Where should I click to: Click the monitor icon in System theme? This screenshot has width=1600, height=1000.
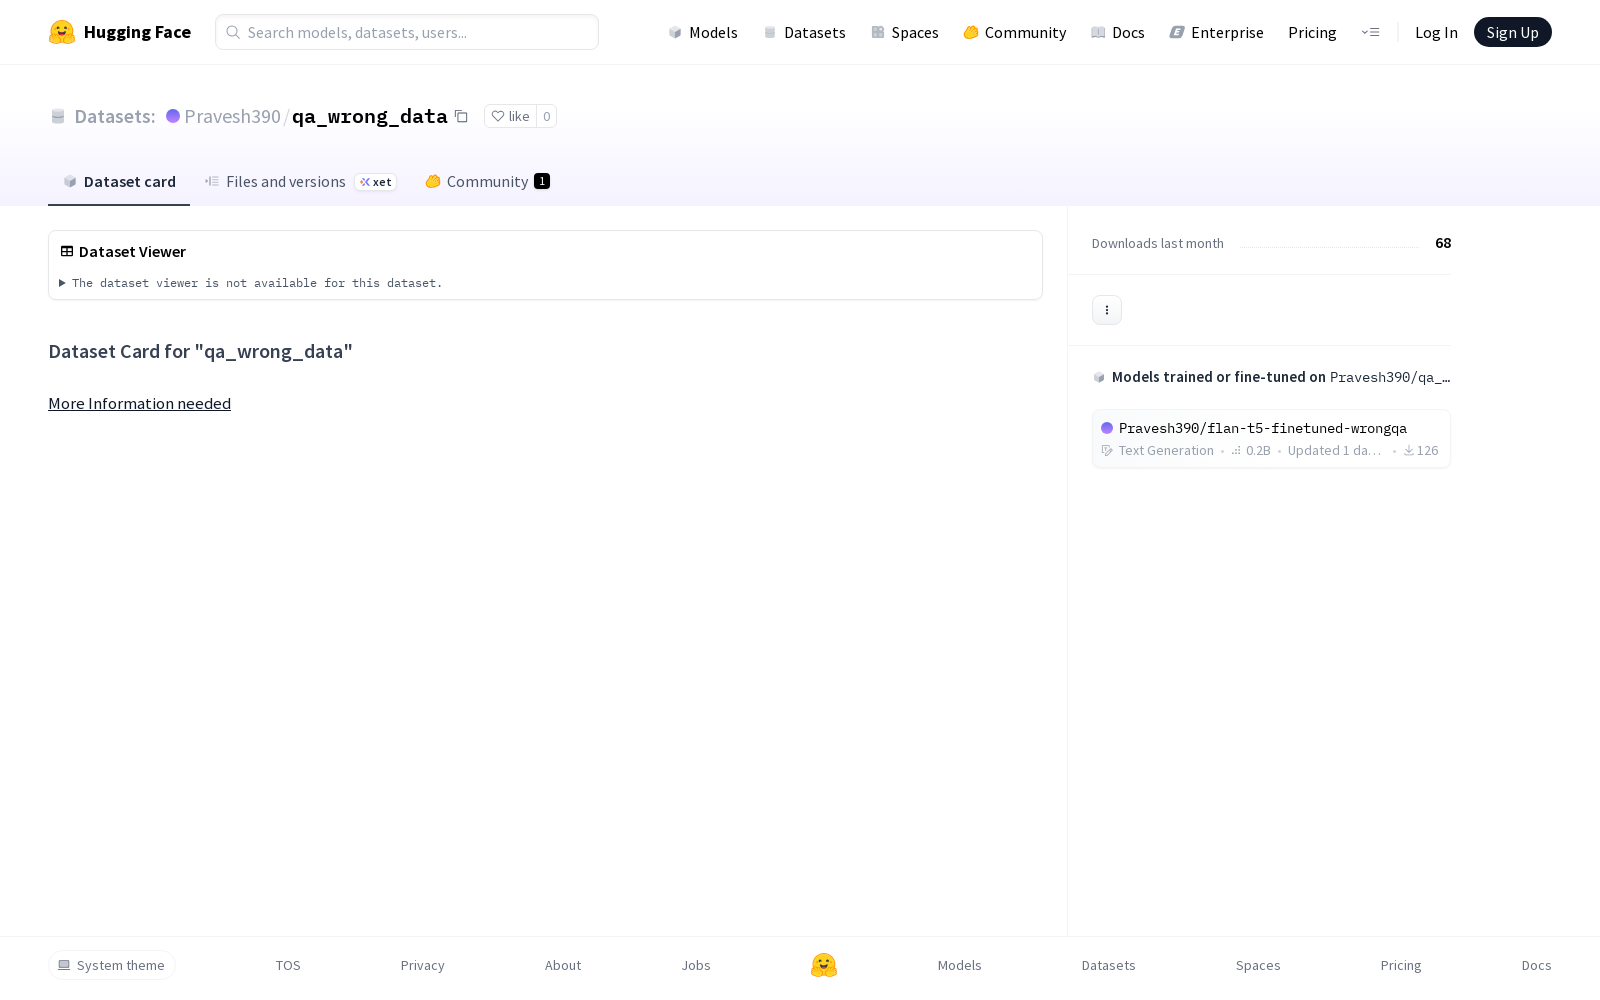[64, 965]
